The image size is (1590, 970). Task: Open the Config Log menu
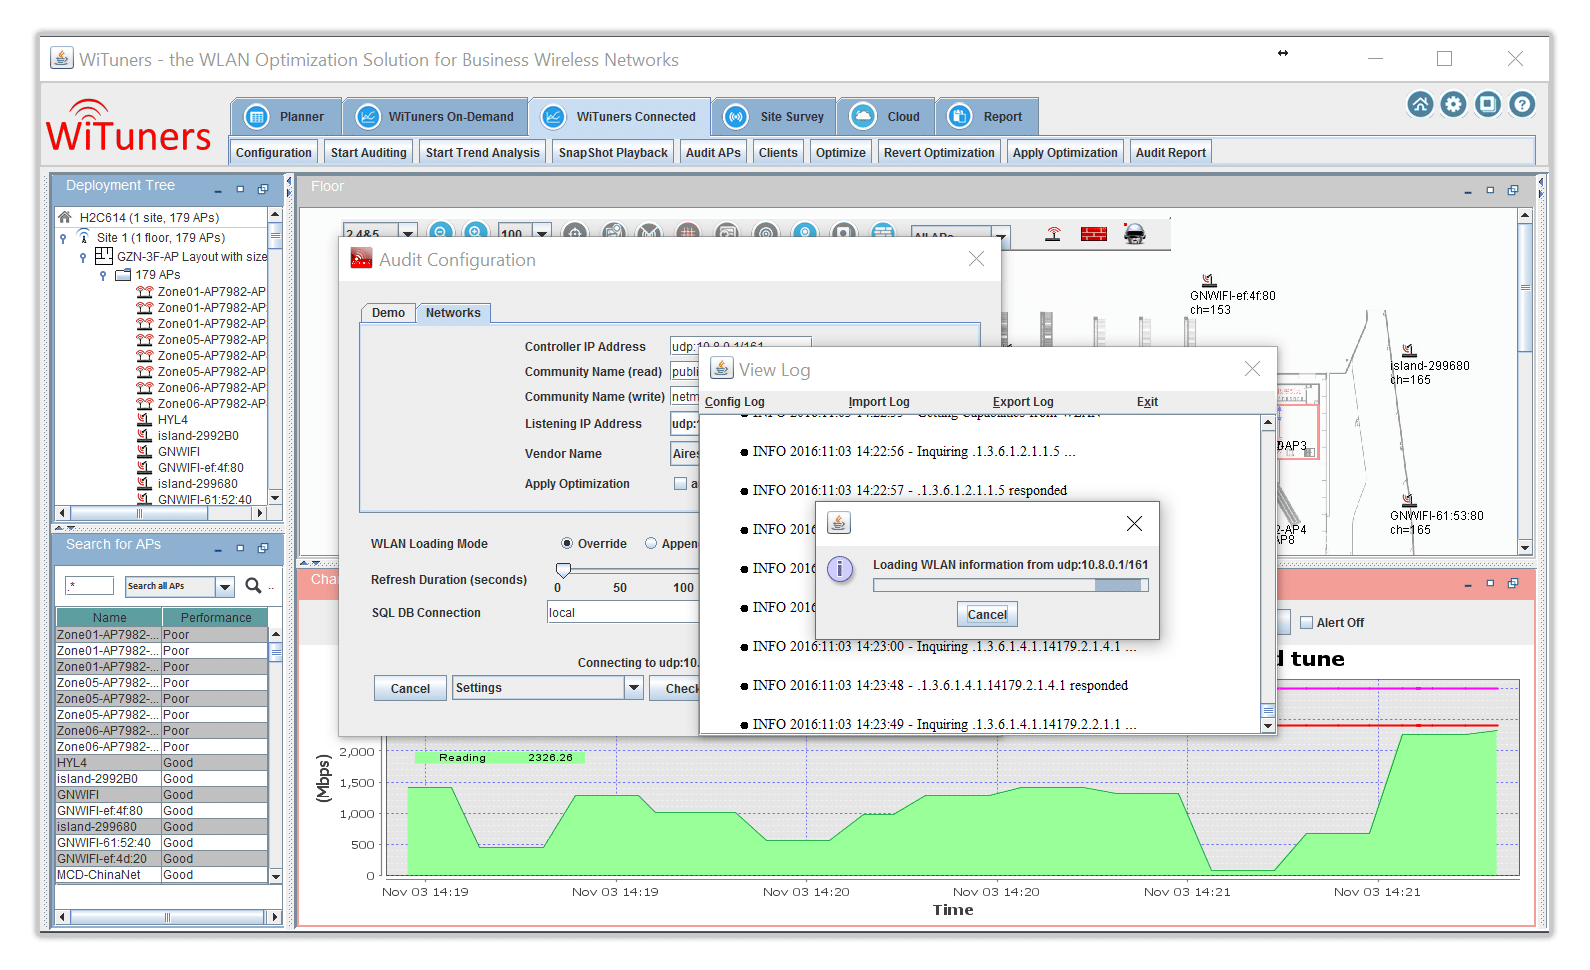click(x=735, y=402)
